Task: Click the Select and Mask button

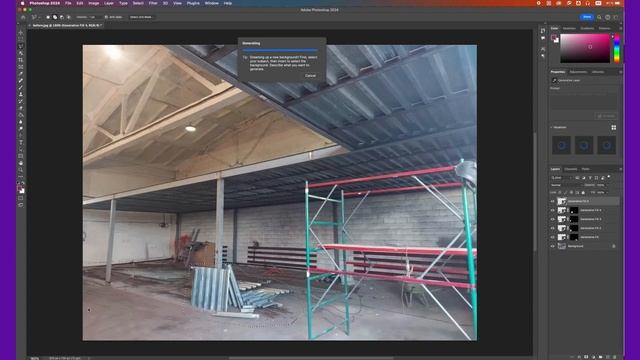Action: 141,17
